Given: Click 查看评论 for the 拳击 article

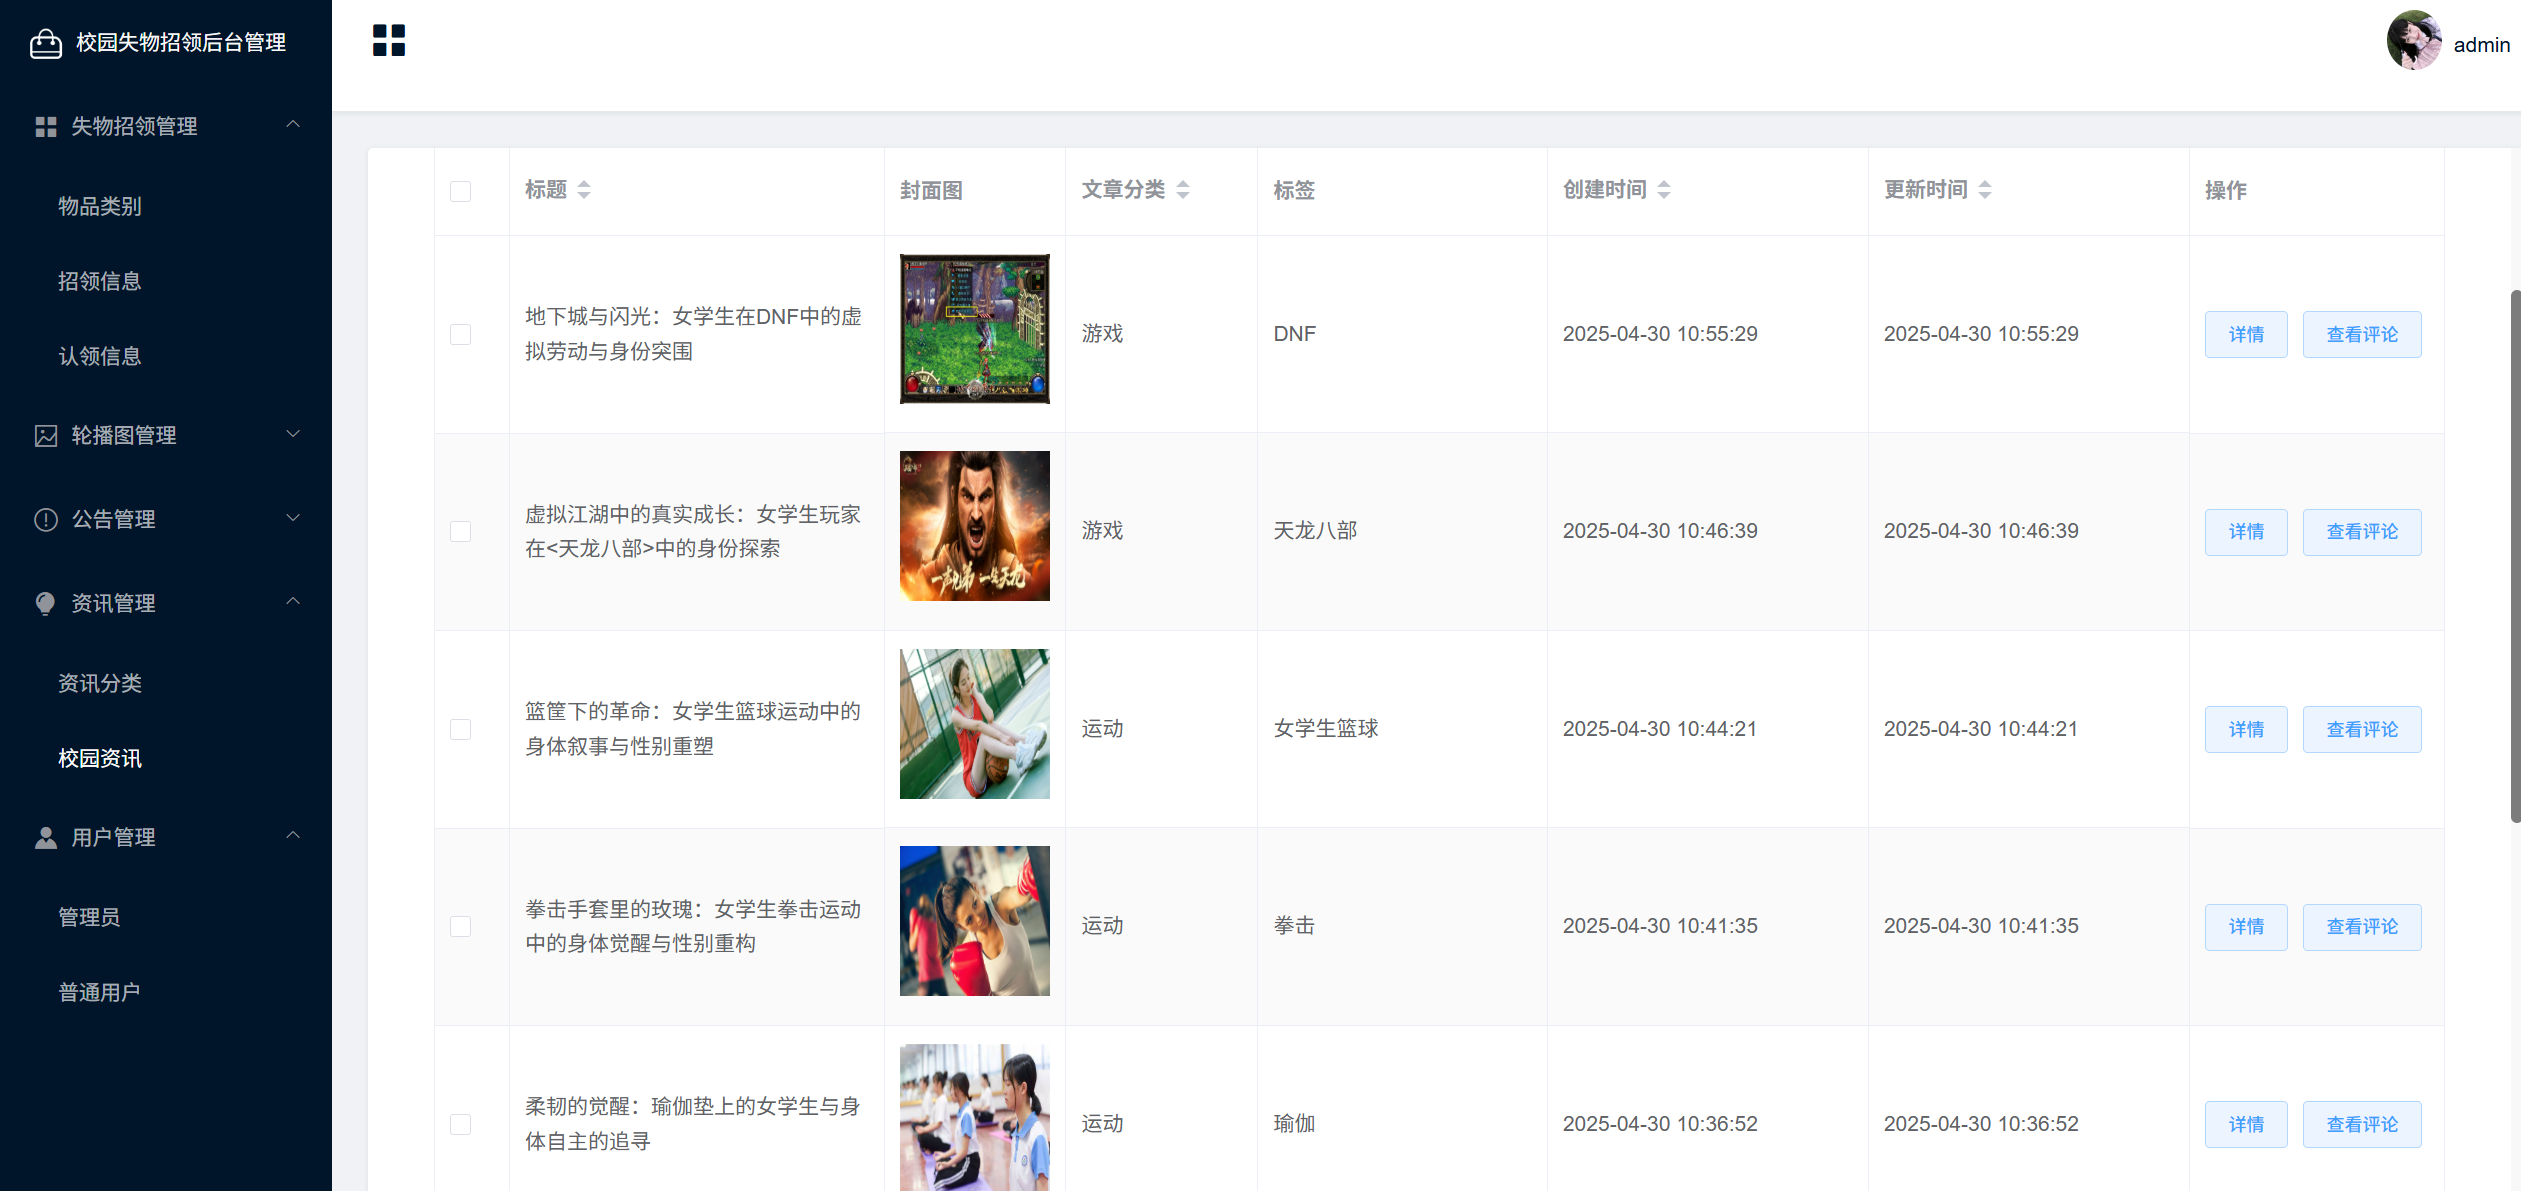Looking at the screenshot, I should (2361, 927).
